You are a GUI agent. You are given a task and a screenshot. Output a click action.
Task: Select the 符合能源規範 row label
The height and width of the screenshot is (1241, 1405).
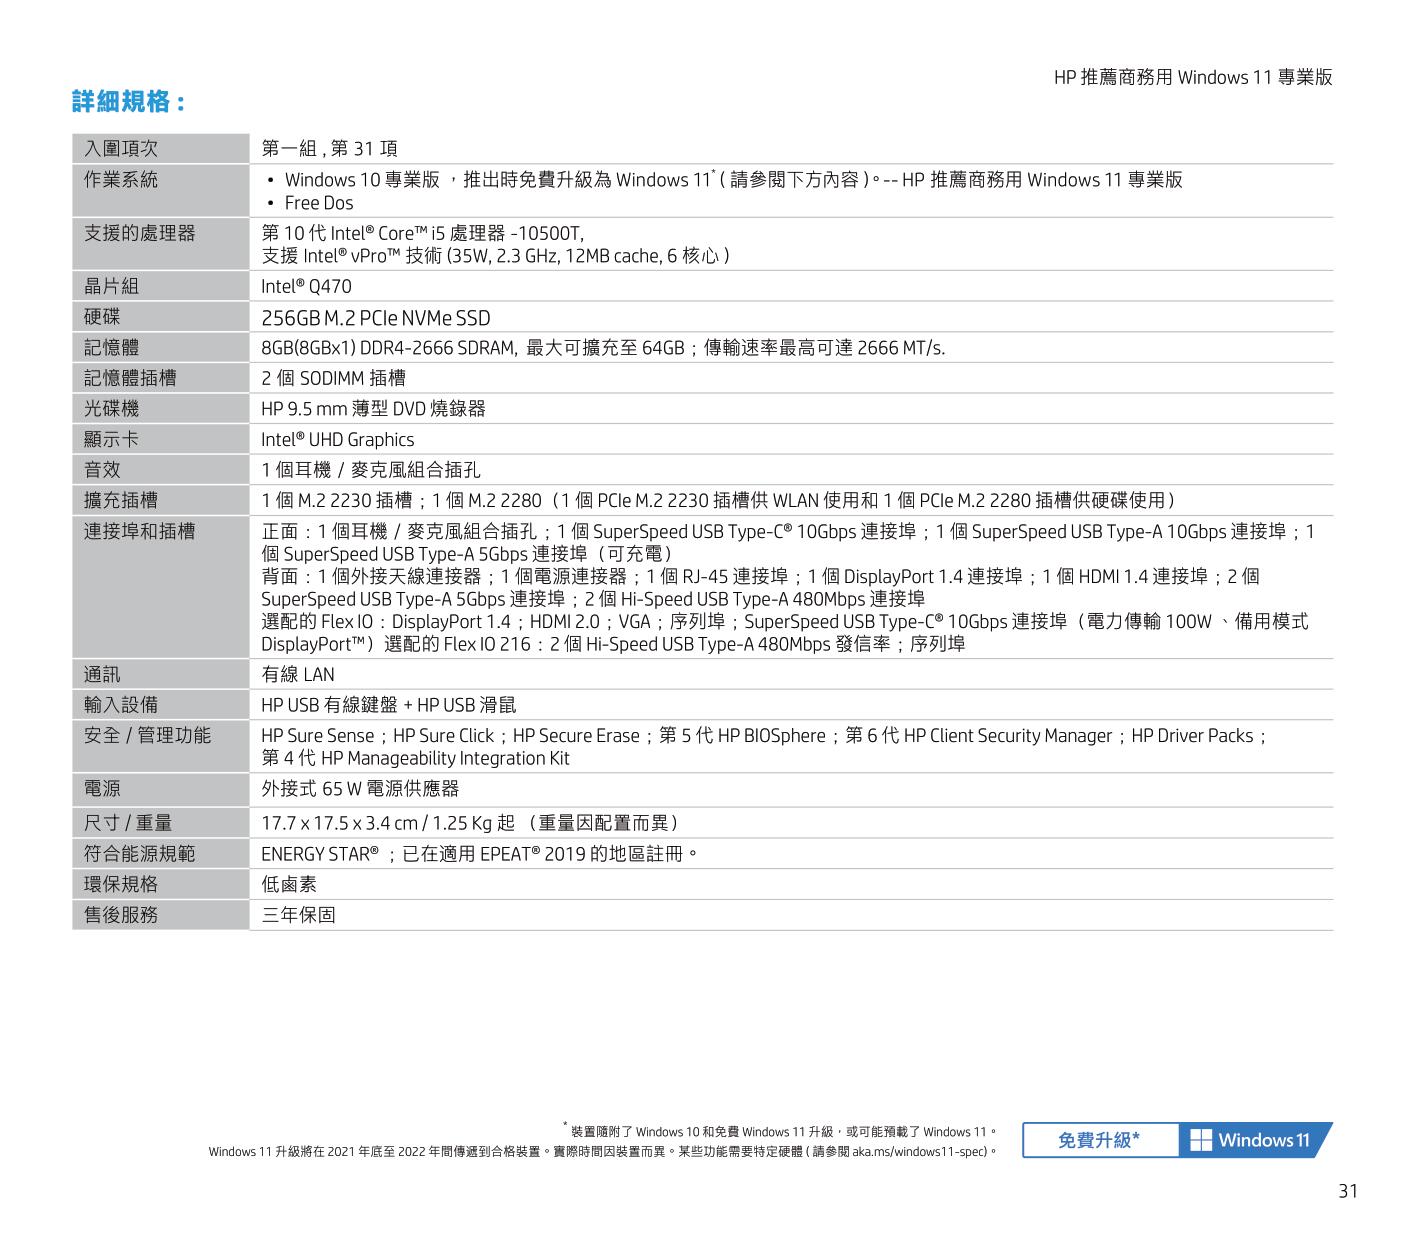pos(140,854)
